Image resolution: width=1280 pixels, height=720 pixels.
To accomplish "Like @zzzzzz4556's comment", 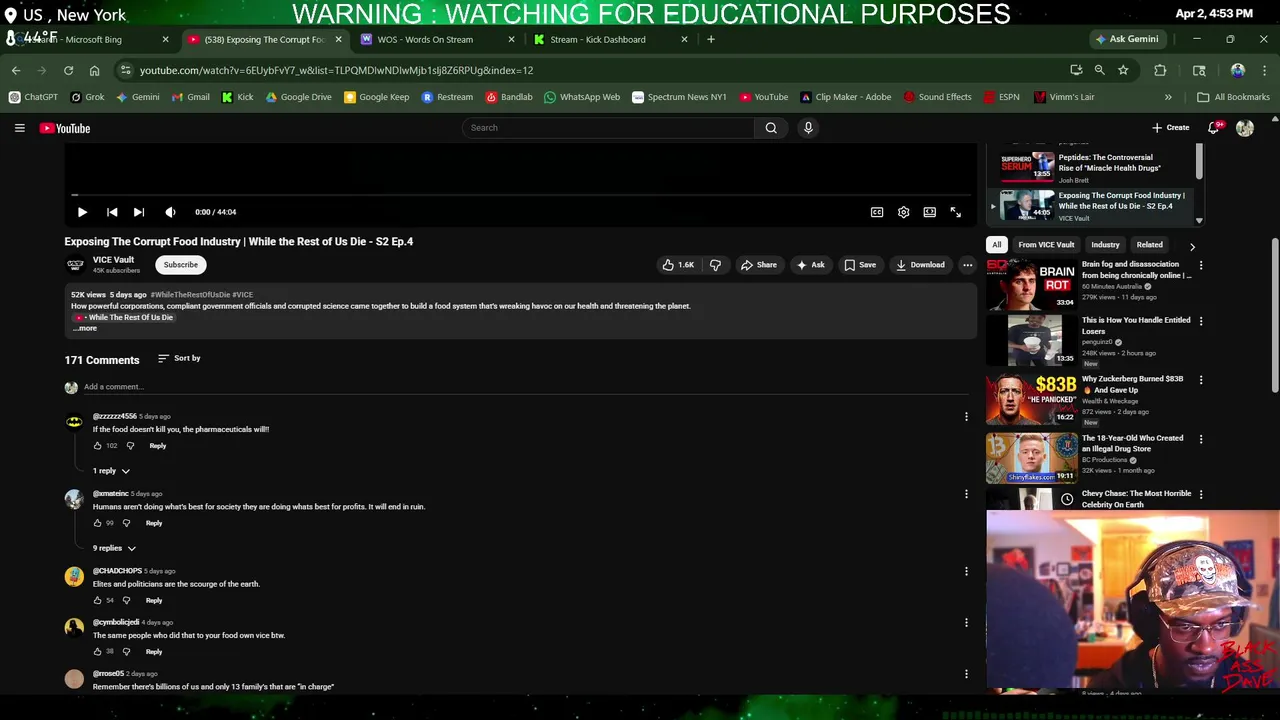I will point(97,446).
